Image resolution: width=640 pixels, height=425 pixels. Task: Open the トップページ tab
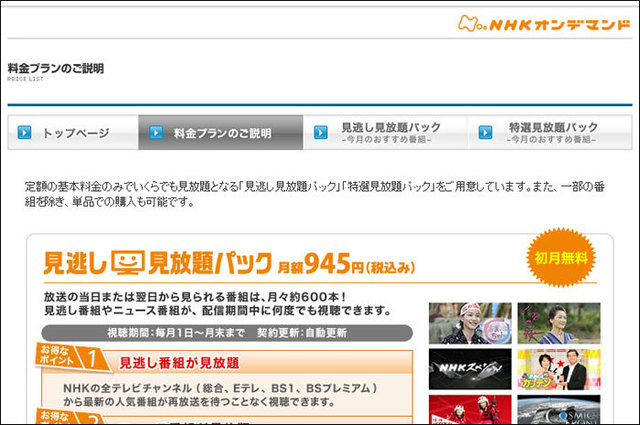[75, 132]
